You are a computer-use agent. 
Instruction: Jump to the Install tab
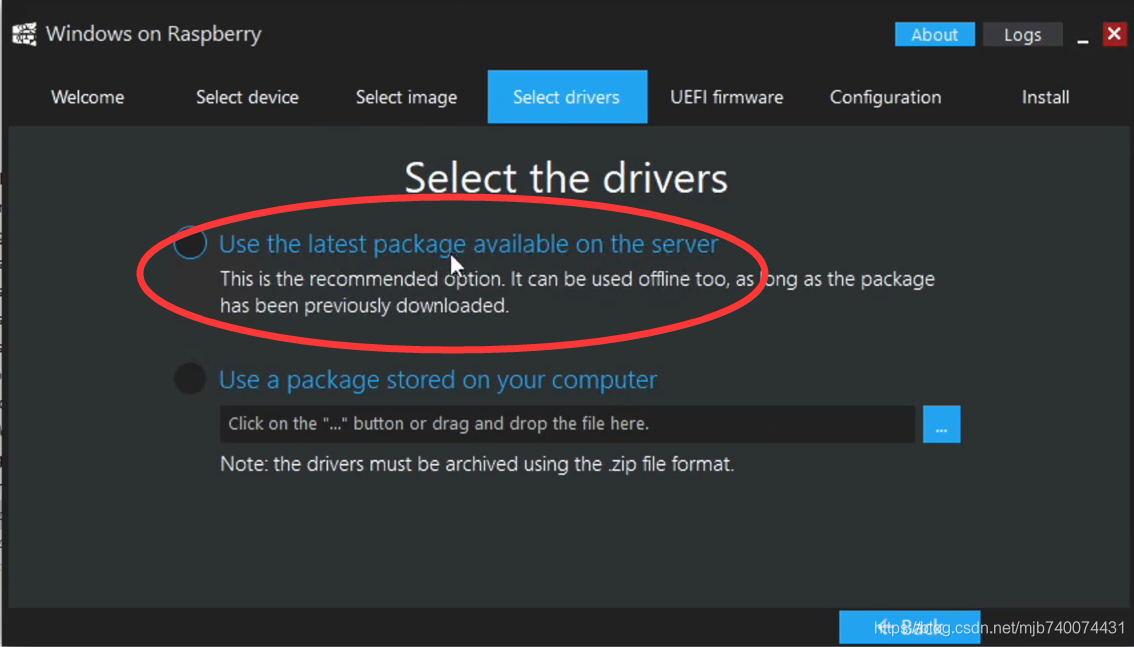point(1045,97)
